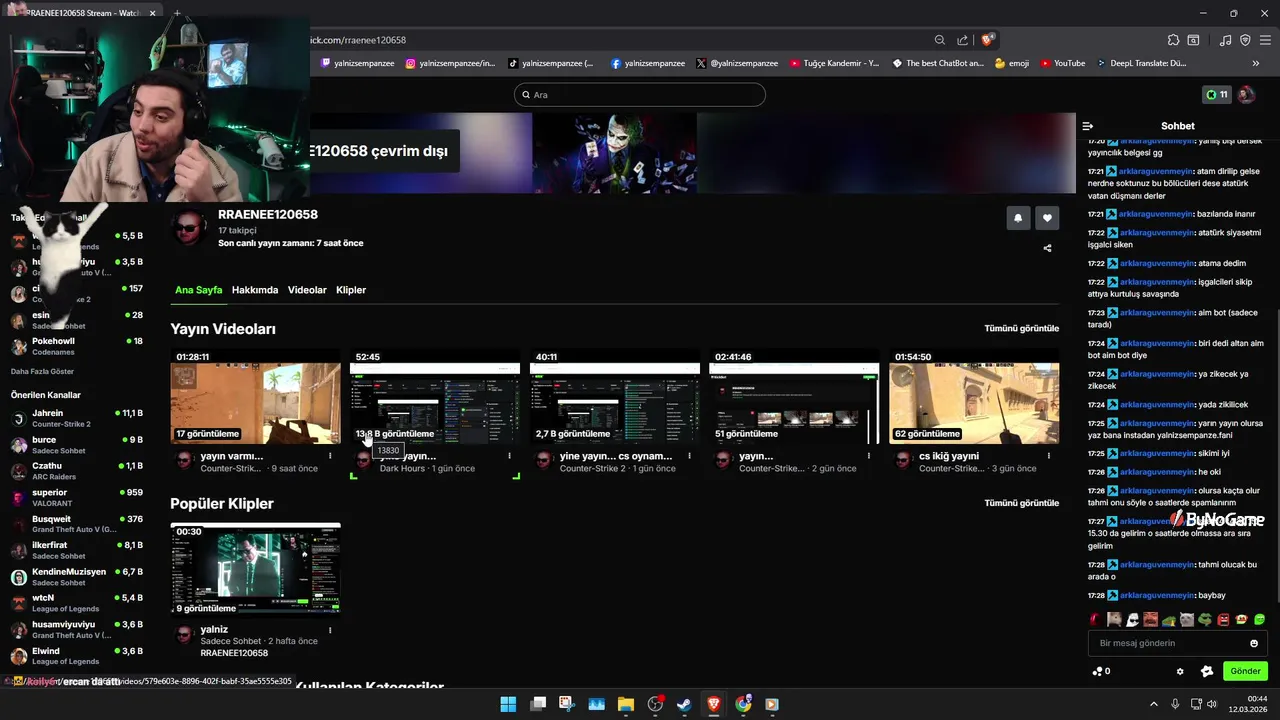Open chat settings gear icon
Screen dimensions: 1280x720
[1180, 671]
